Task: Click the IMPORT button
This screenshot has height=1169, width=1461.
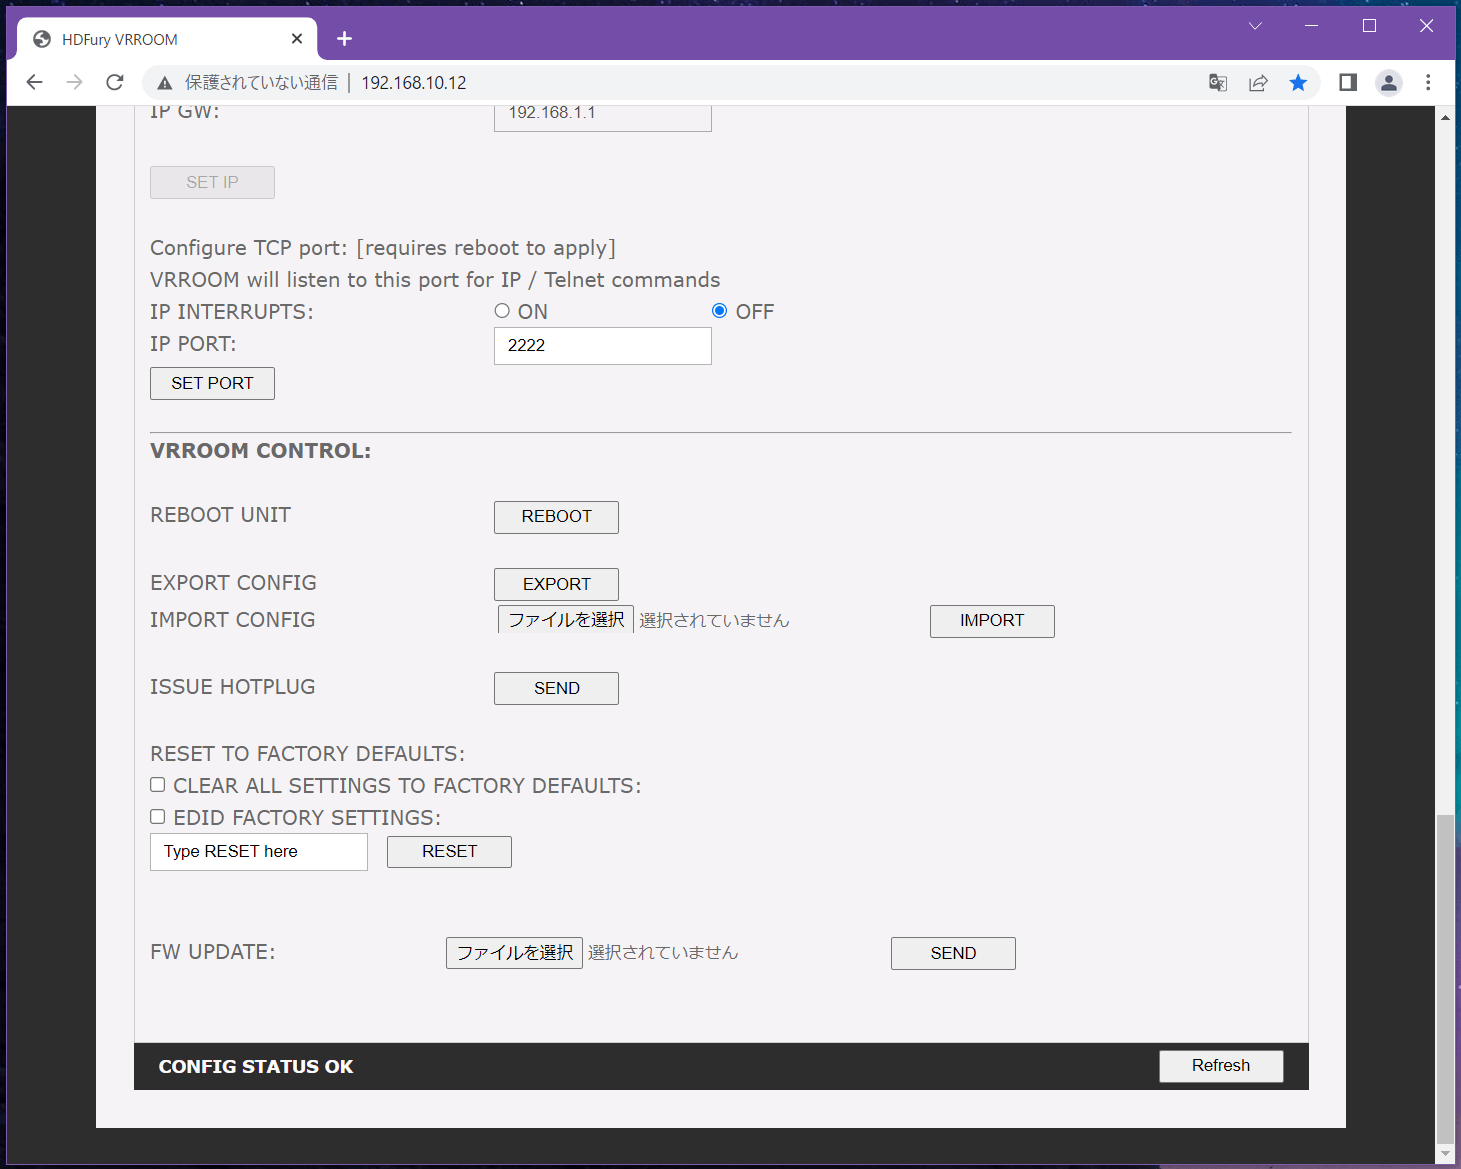Action: pyautogui.click(x=992, y=621)
